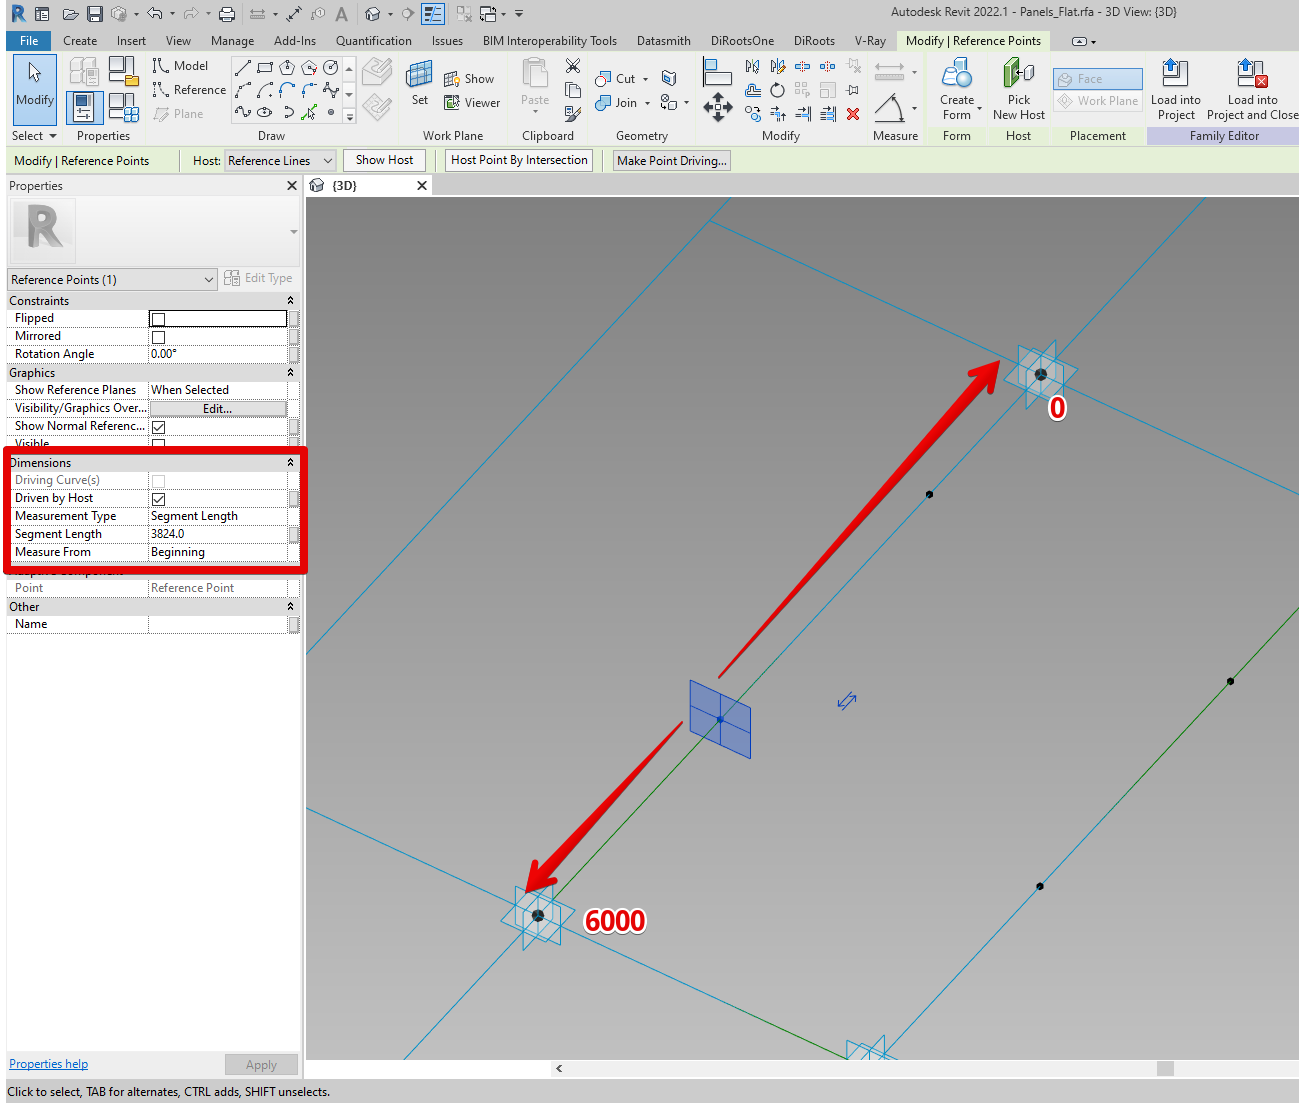The width and height of the screenshot is (1299, 1103).
Task: Toggle the Mirrored checkbox
Action: point(158,338)
